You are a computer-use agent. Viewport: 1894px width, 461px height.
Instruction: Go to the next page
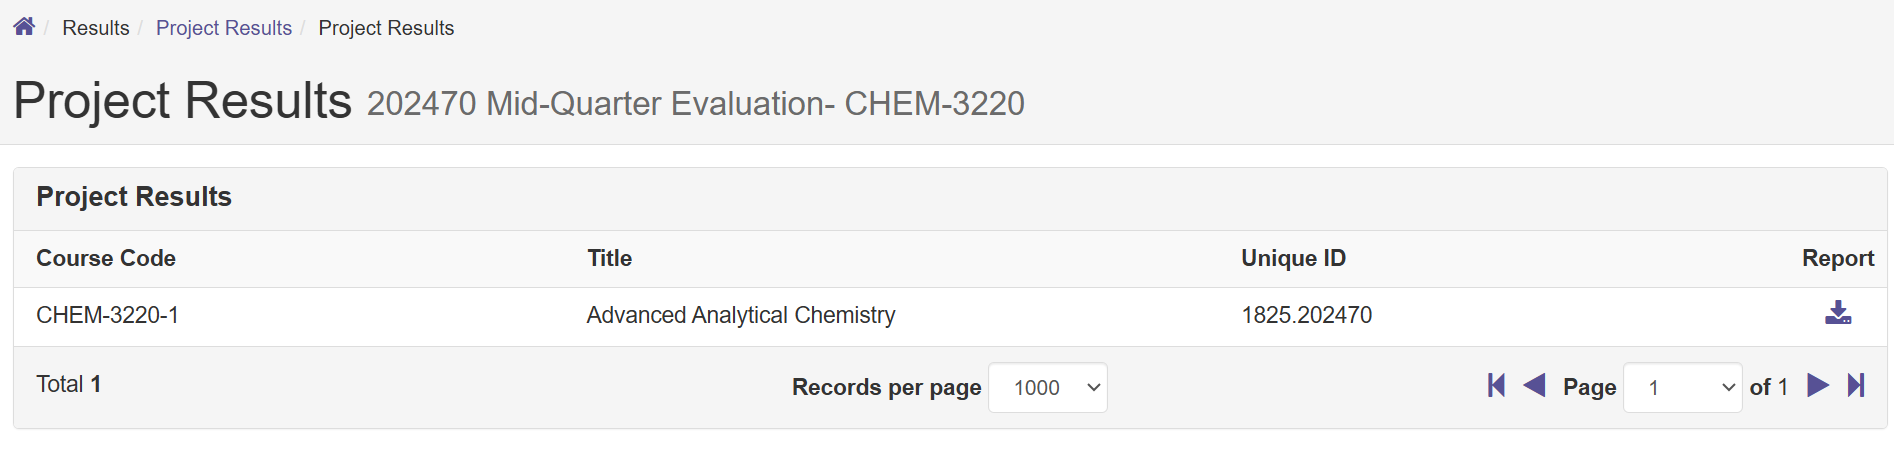(x=1818, y=386)
